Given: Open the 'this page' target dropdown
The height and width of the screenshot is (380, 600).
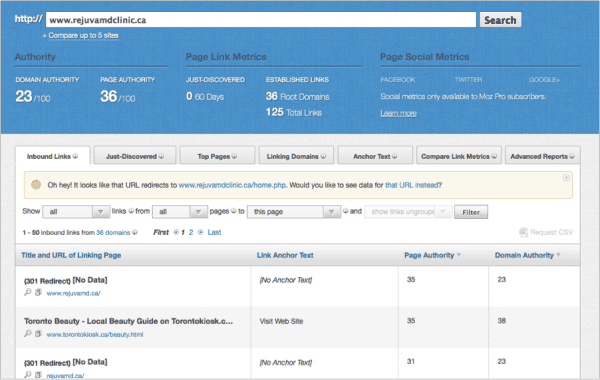Looking at the screenshot, I should point(294,212).
